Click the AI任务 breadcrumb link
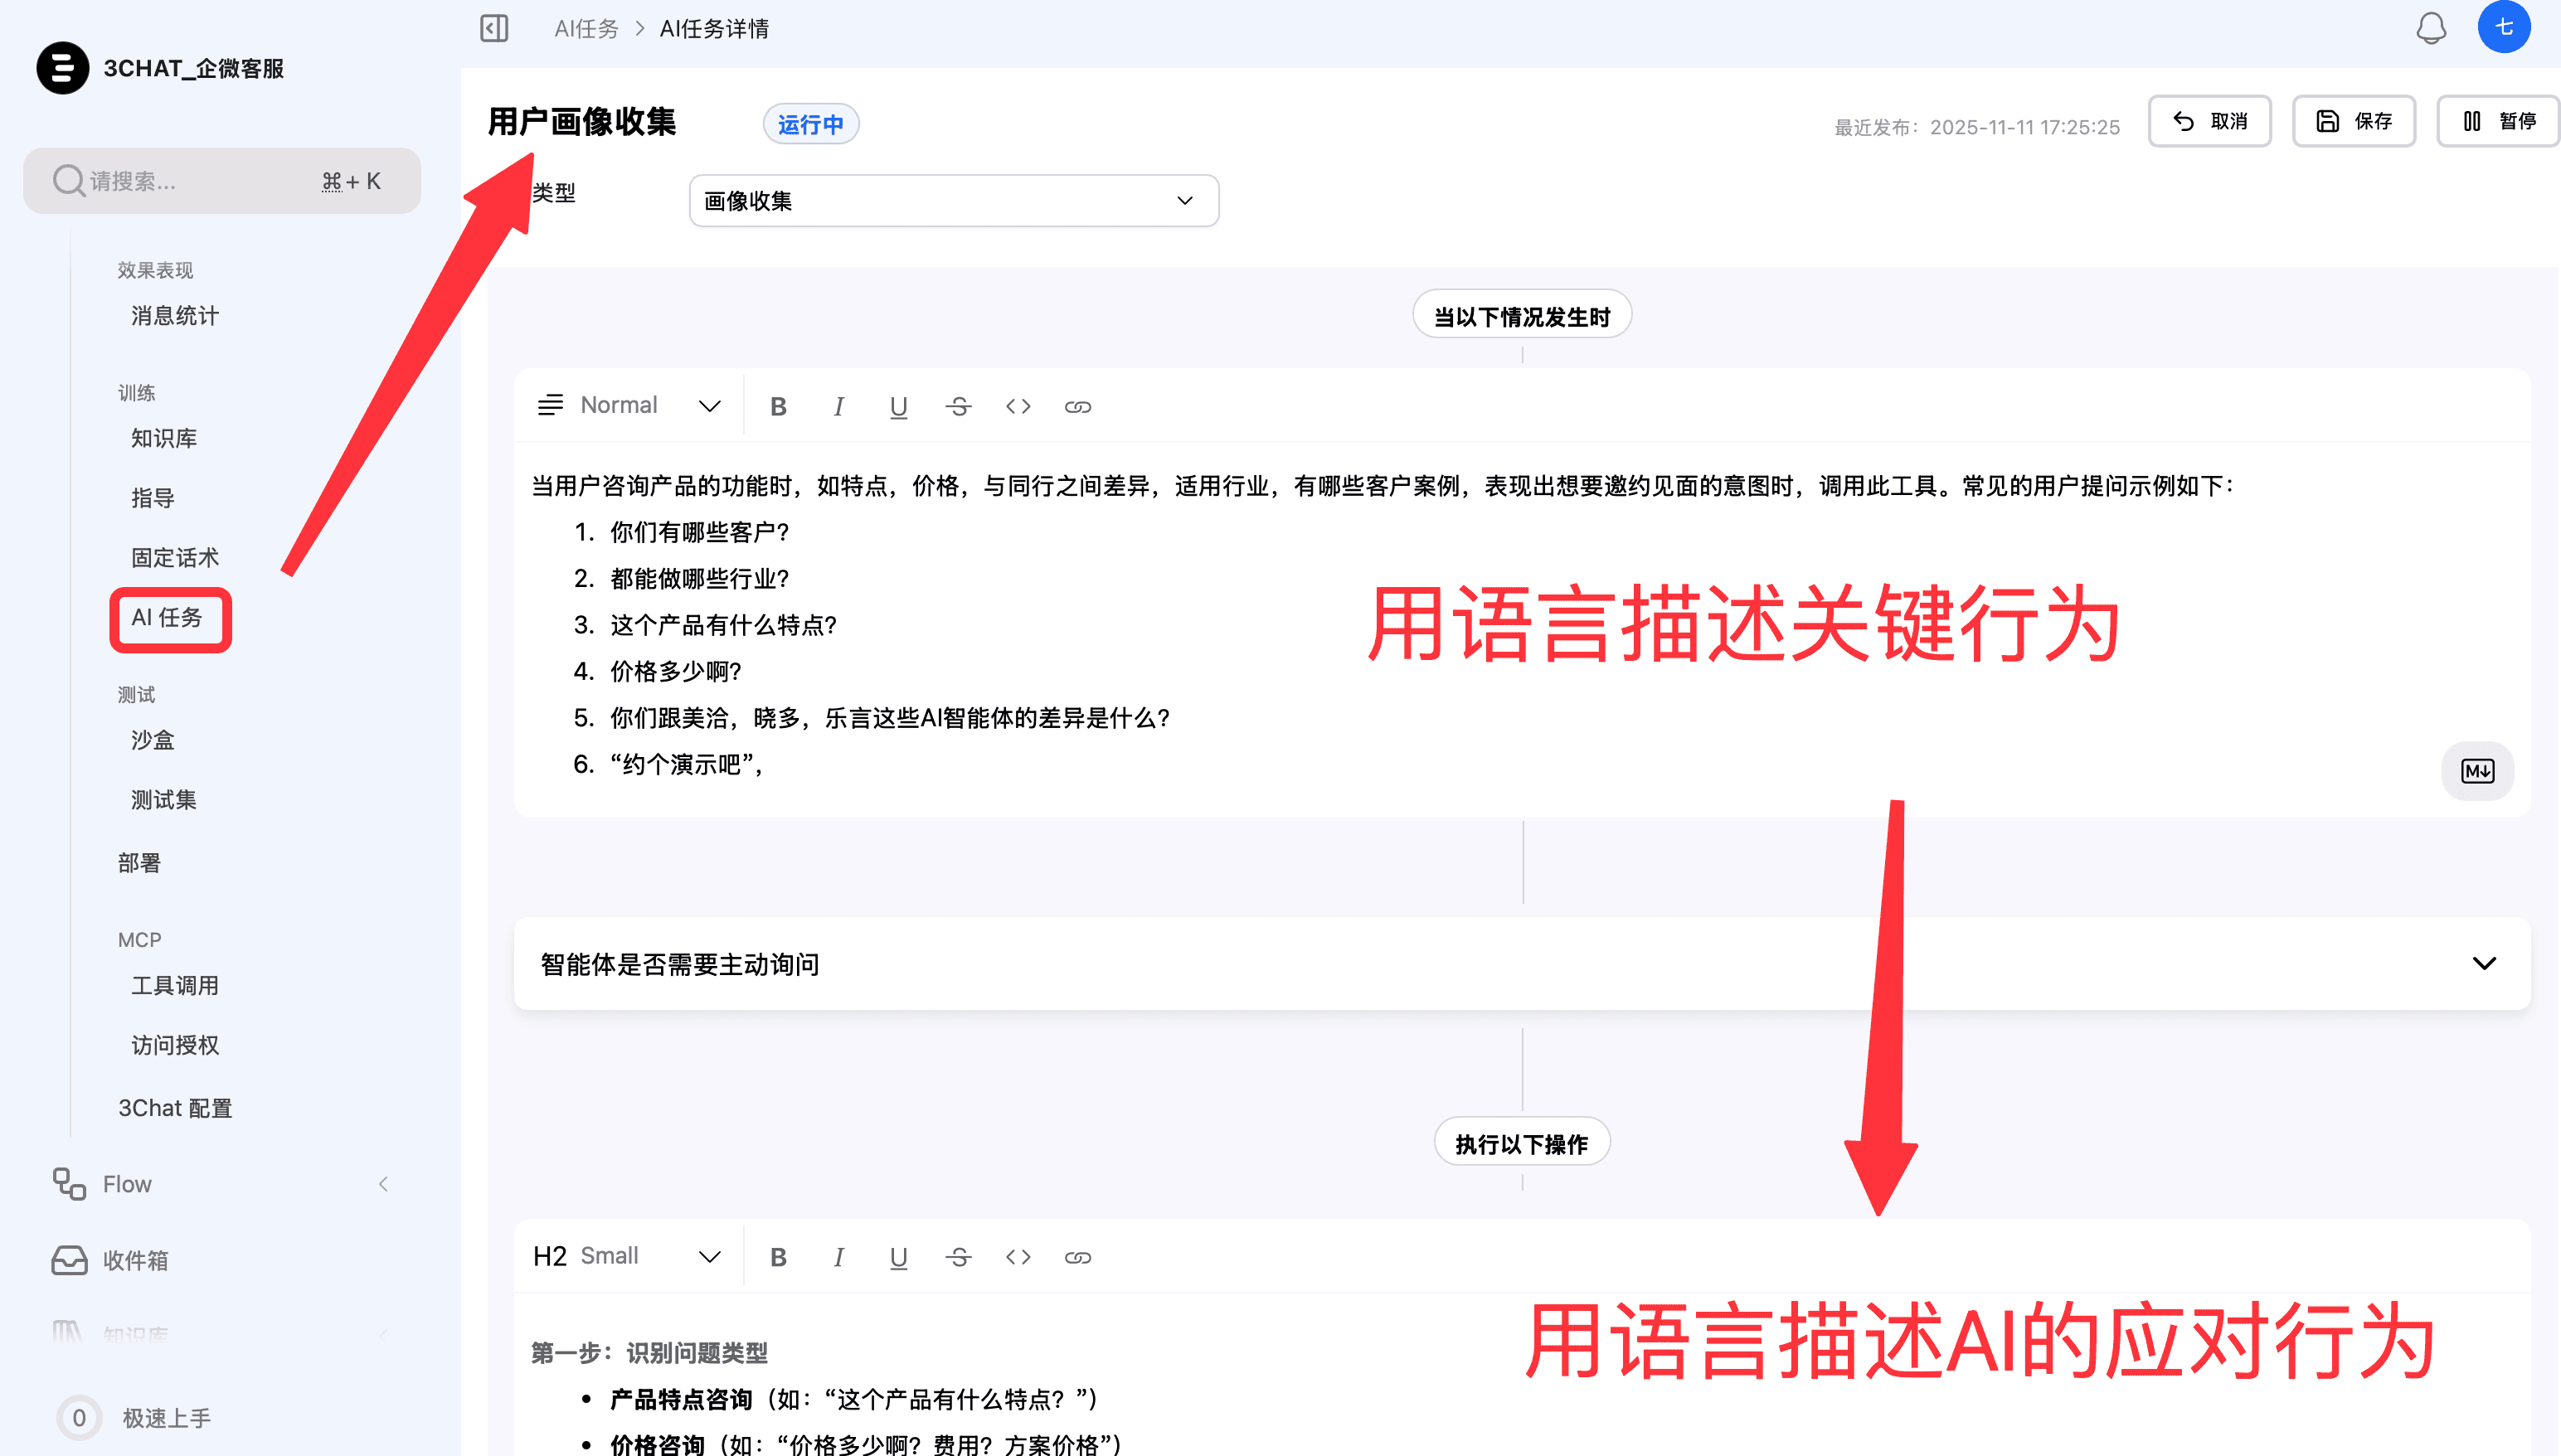This screenshot has height=1456, width=2561. 587,29
